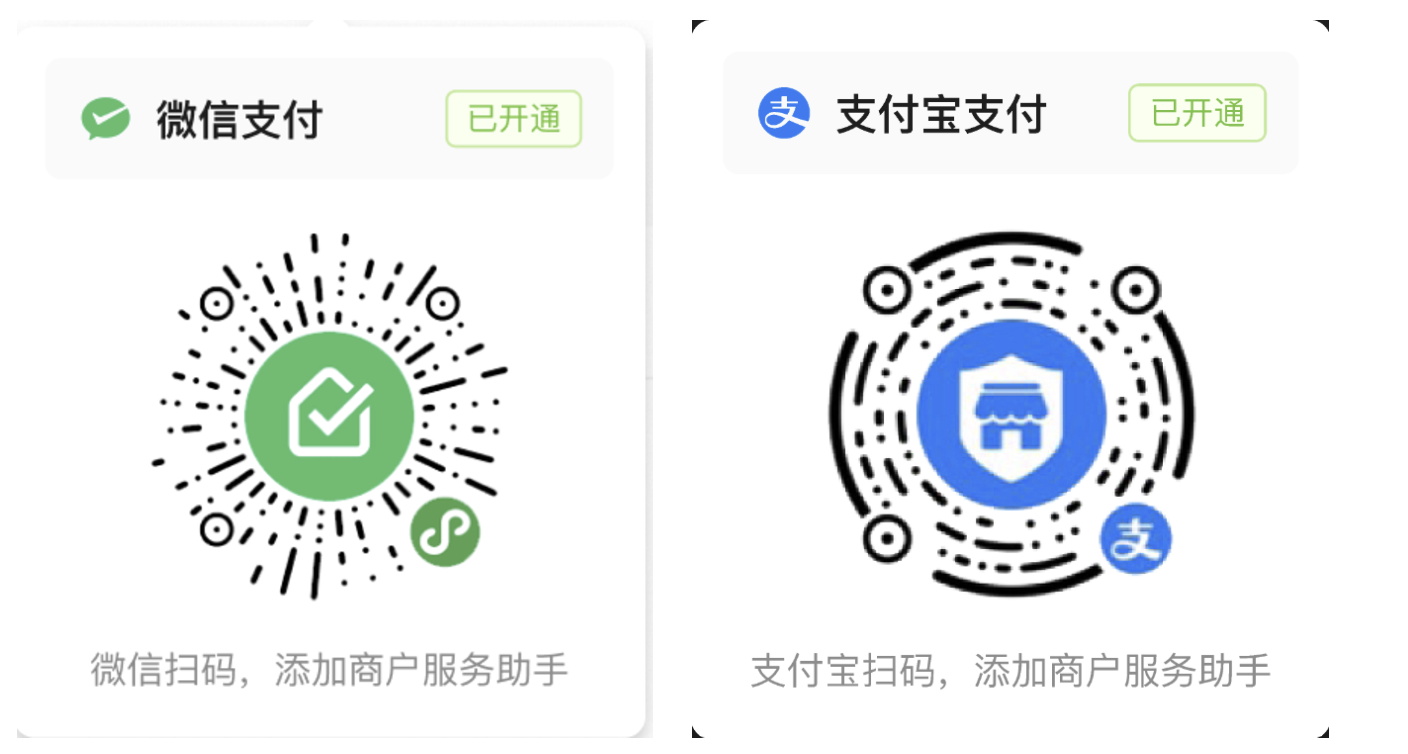This screenshot has width=1408, height=754.
Task: Click the bottom-left locator circle of Alipay code
Action: 886,540
